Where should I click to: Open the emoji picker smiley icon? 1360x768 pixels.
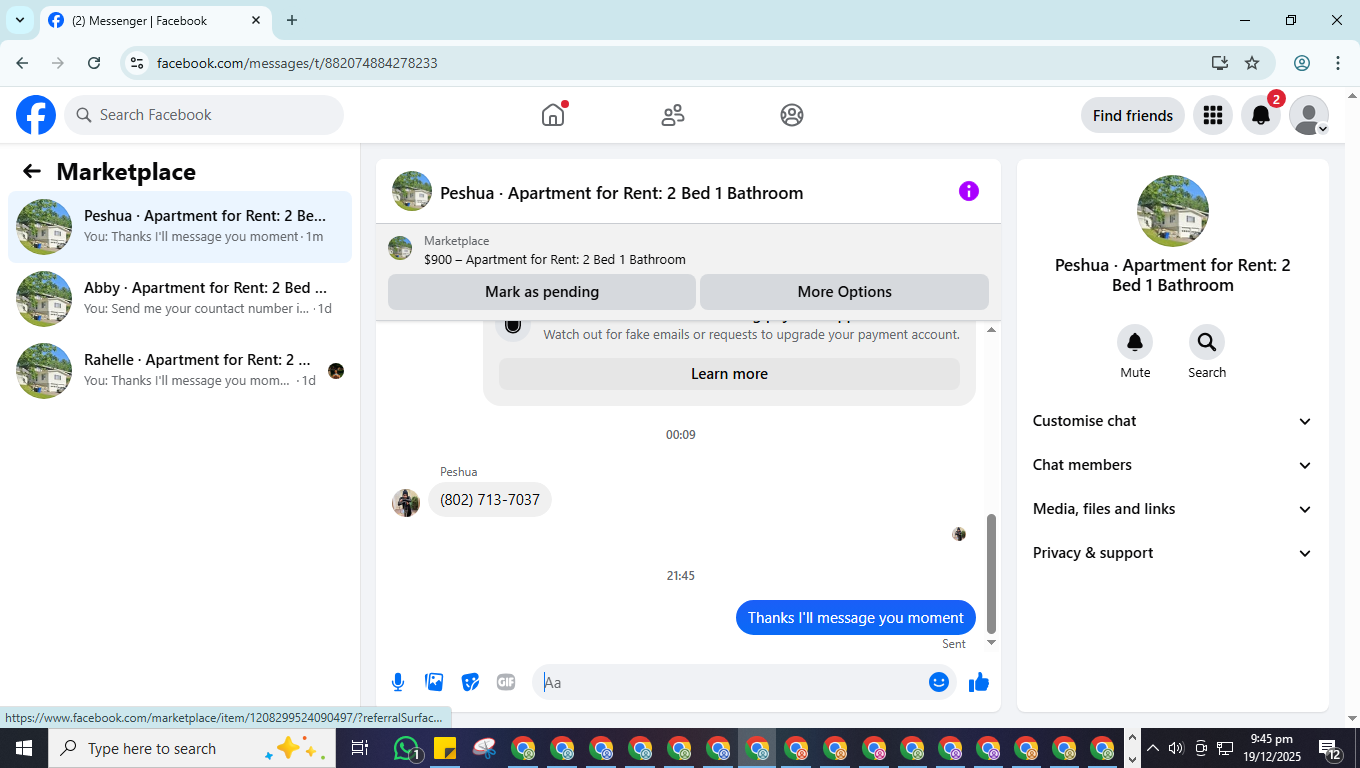939,682
